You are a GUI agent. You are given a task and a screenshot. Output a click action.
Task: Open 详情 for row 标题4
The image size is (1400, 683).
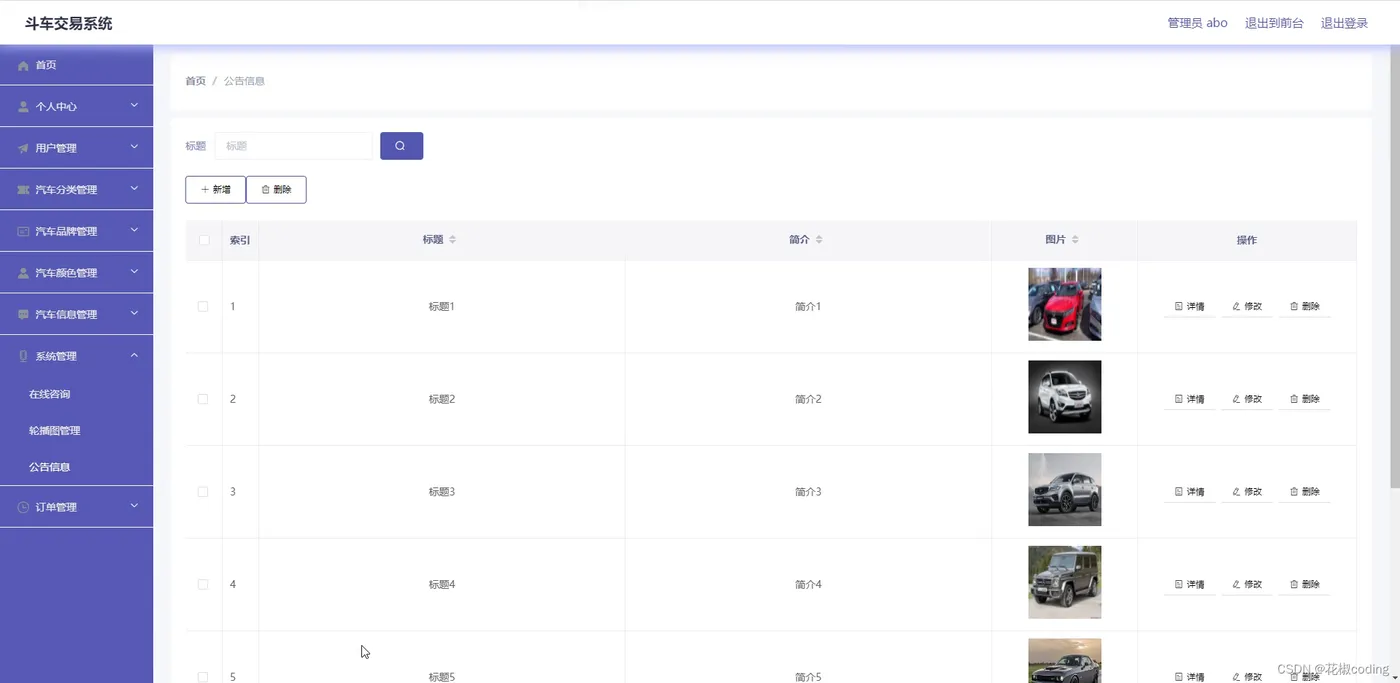coord(1190,585)
